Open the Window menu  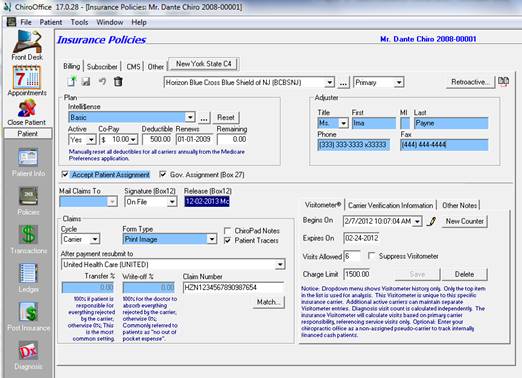(110, 22)
